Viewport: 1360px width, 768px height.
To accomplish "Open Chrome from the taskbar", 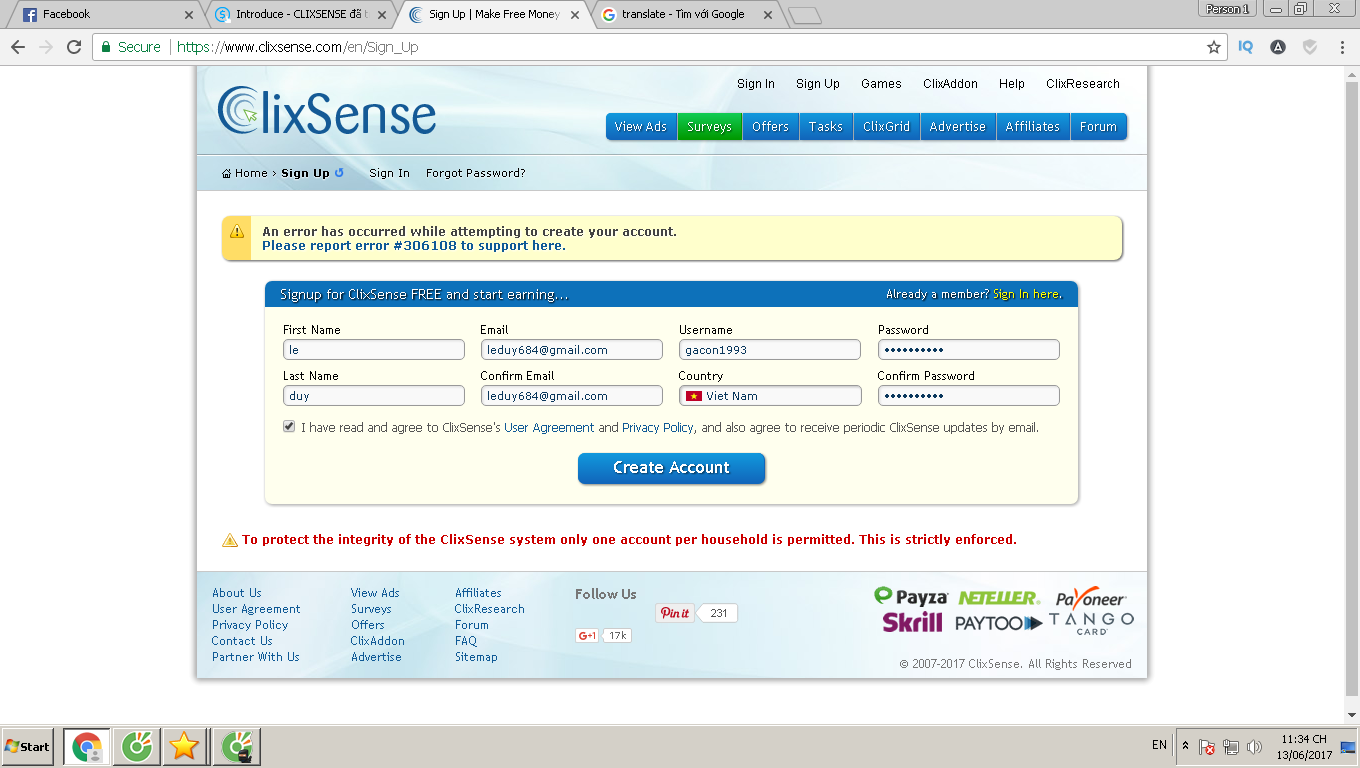I will 87,746.
